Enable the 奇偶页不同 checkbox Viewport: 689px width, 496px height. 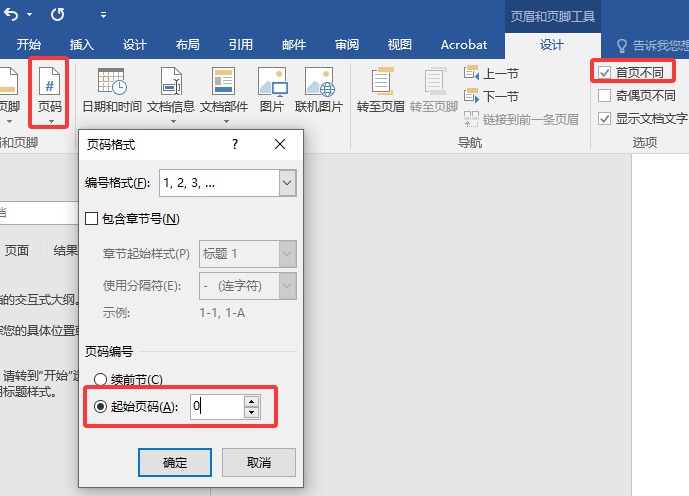(604, 96)
